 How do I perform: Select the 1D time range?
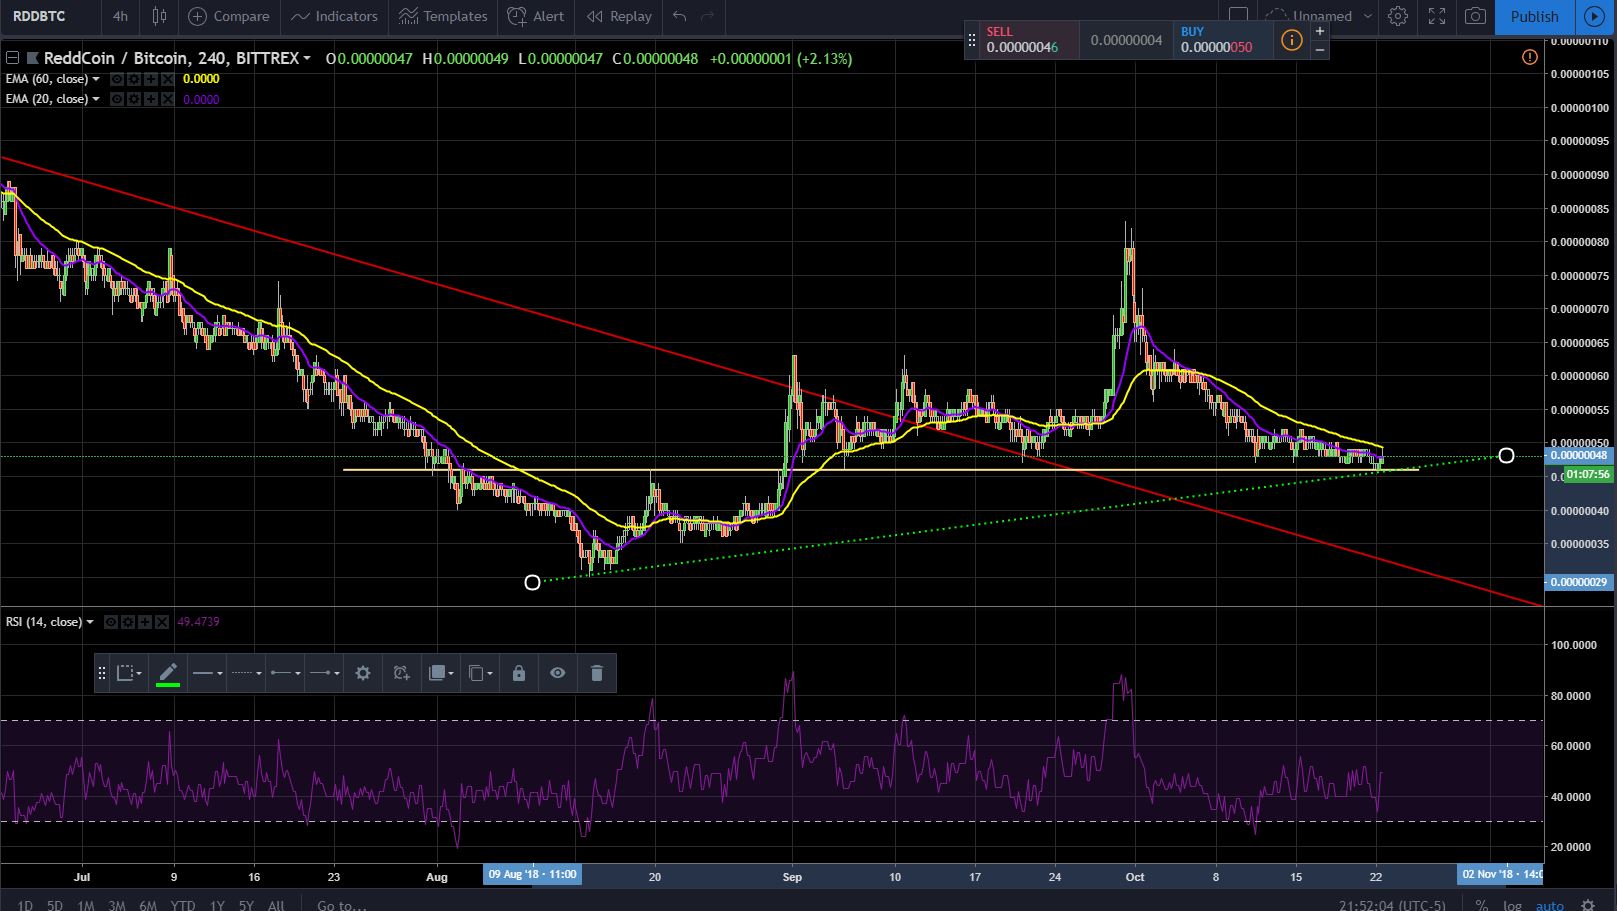pos(25,905)
